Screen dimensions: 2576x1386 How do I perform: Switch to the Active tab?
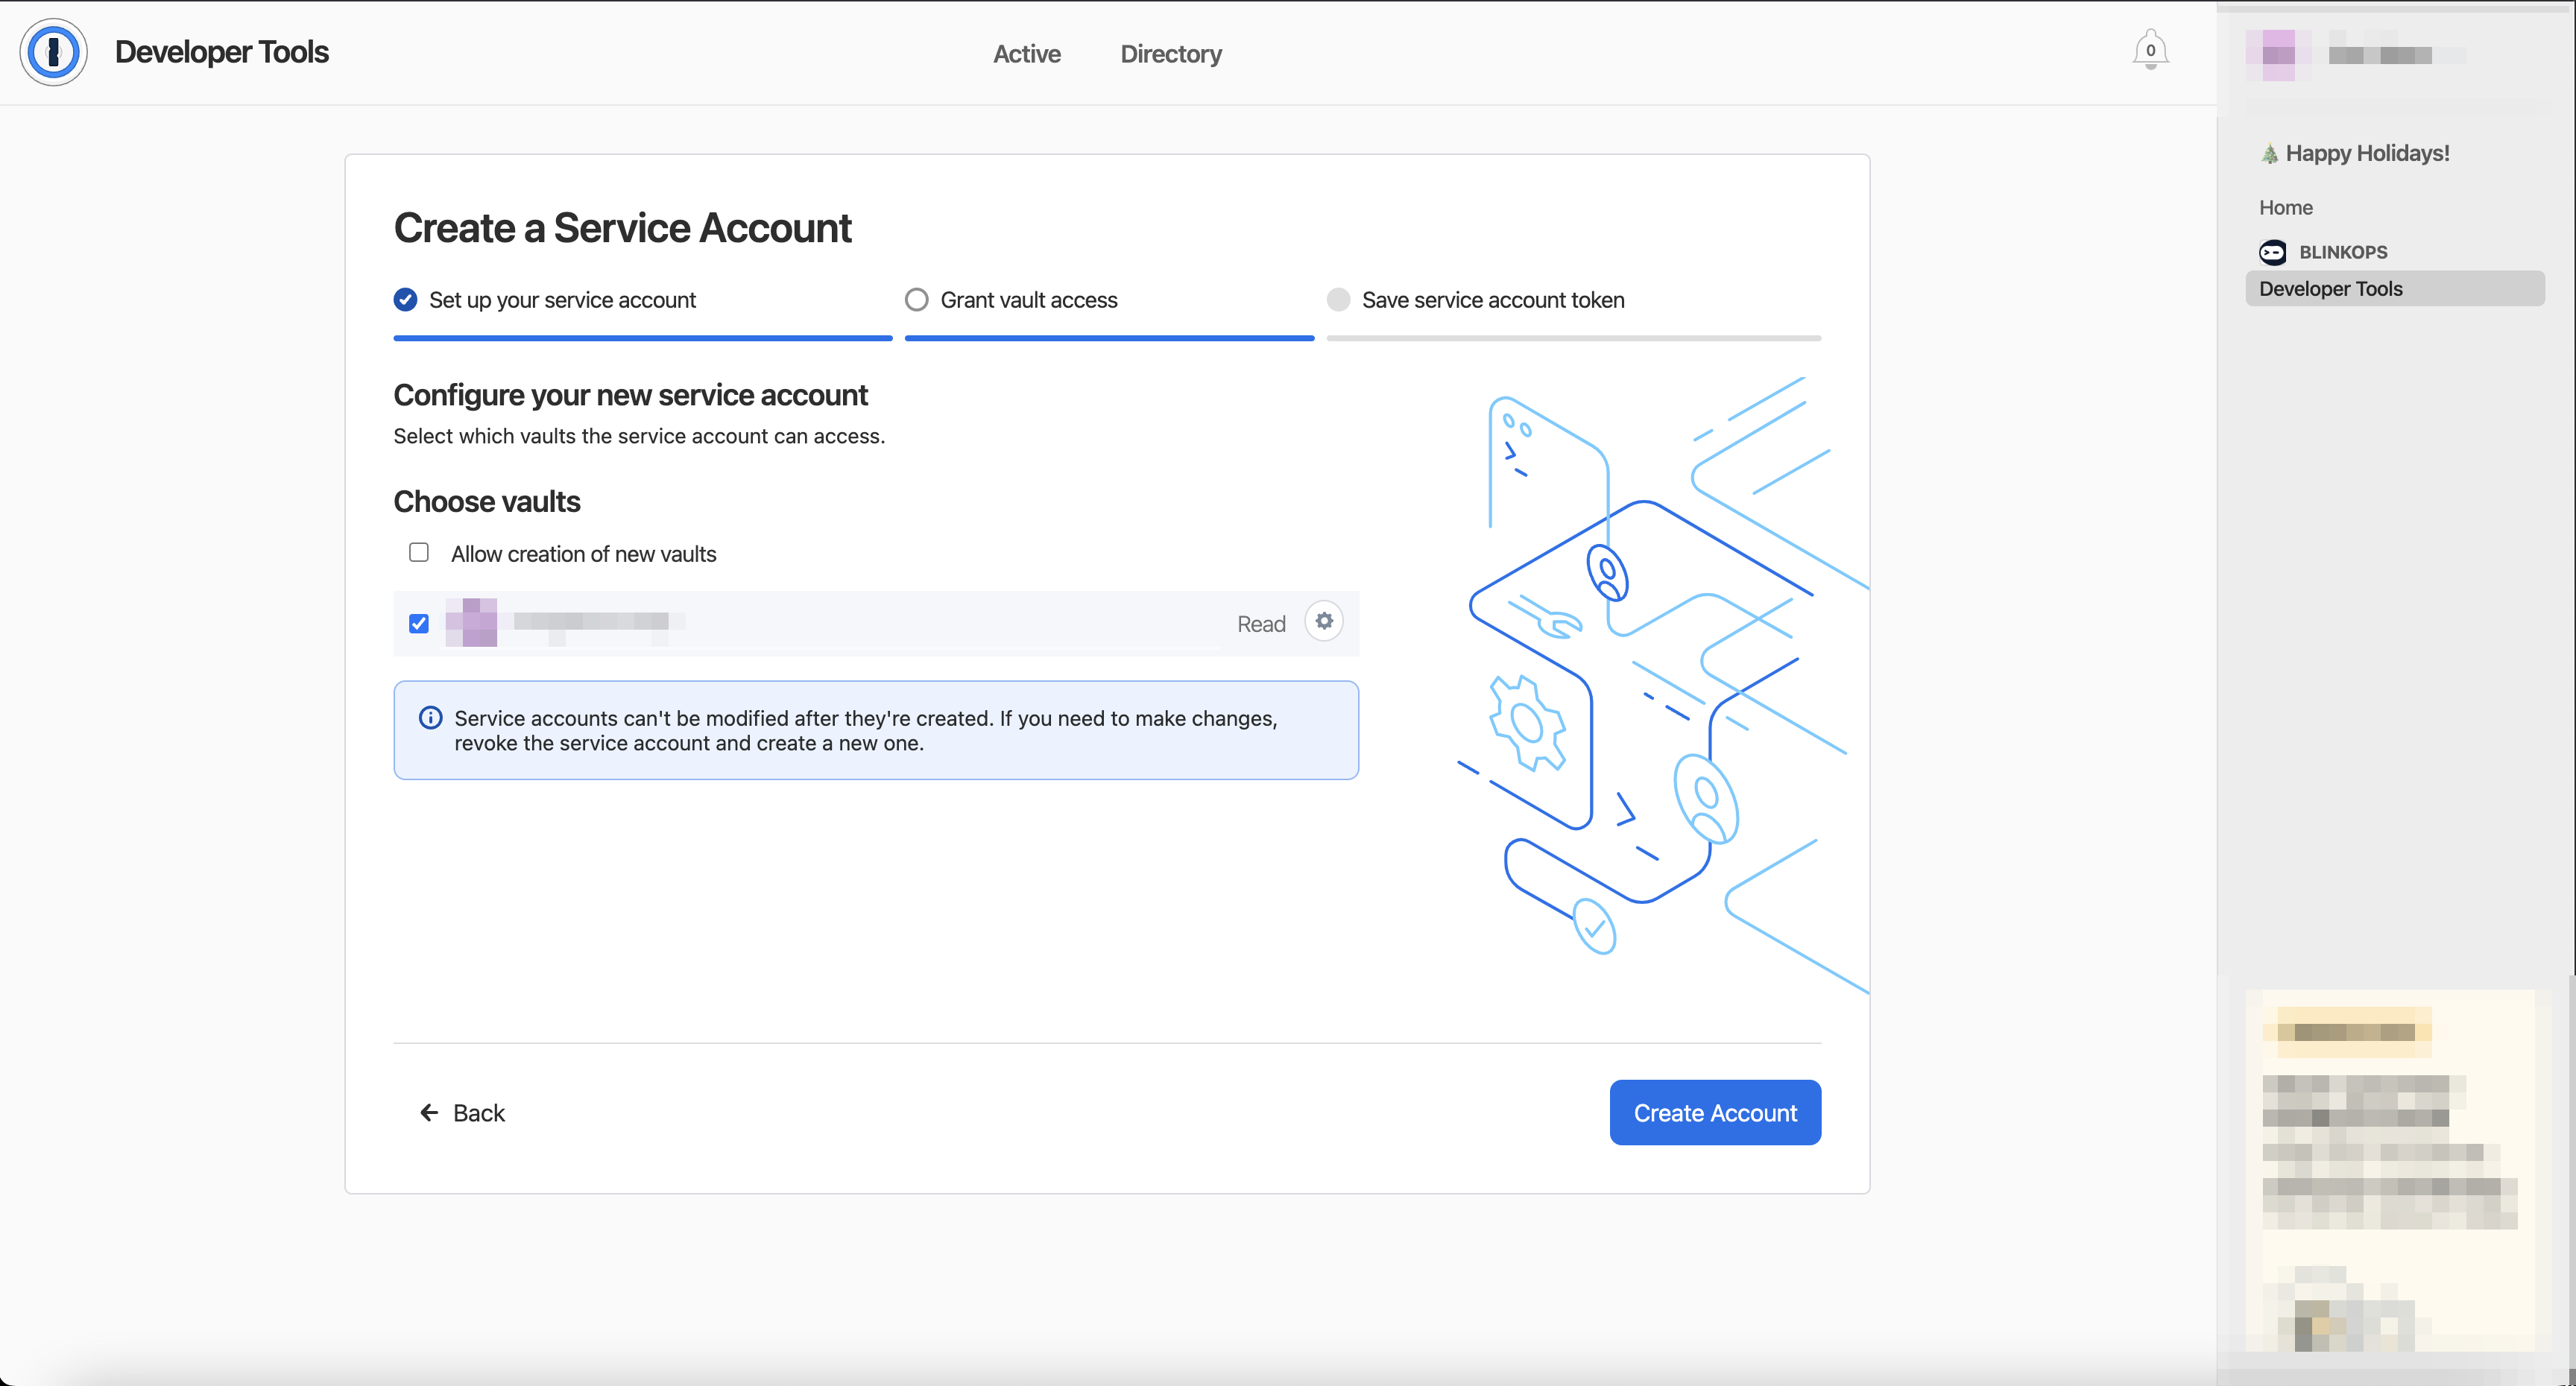coord(1026,53)
